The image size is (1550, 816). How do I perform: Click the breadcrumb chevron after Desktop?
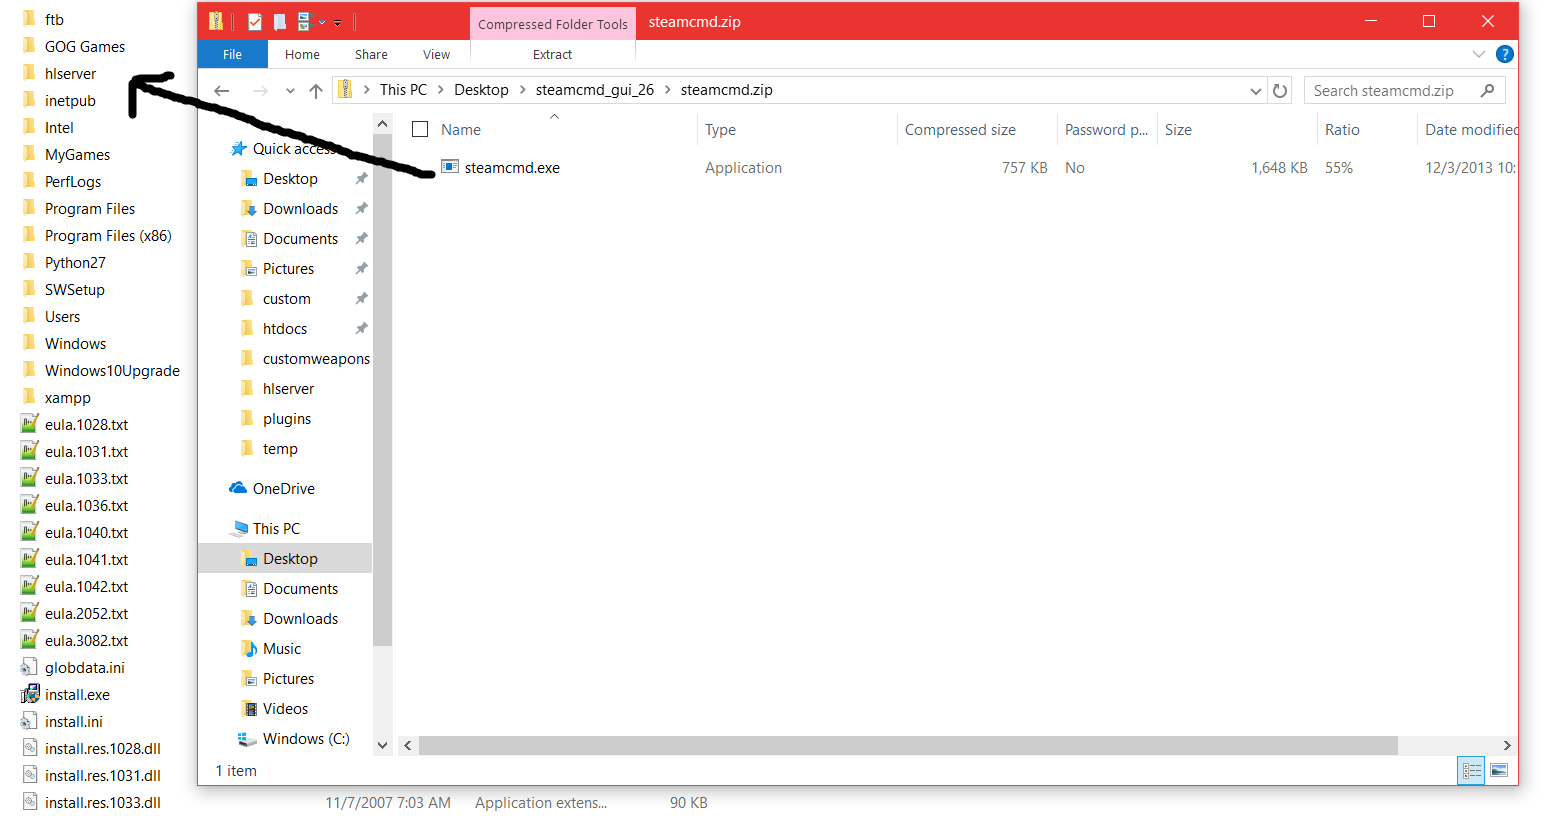click(x=522, y=90)
